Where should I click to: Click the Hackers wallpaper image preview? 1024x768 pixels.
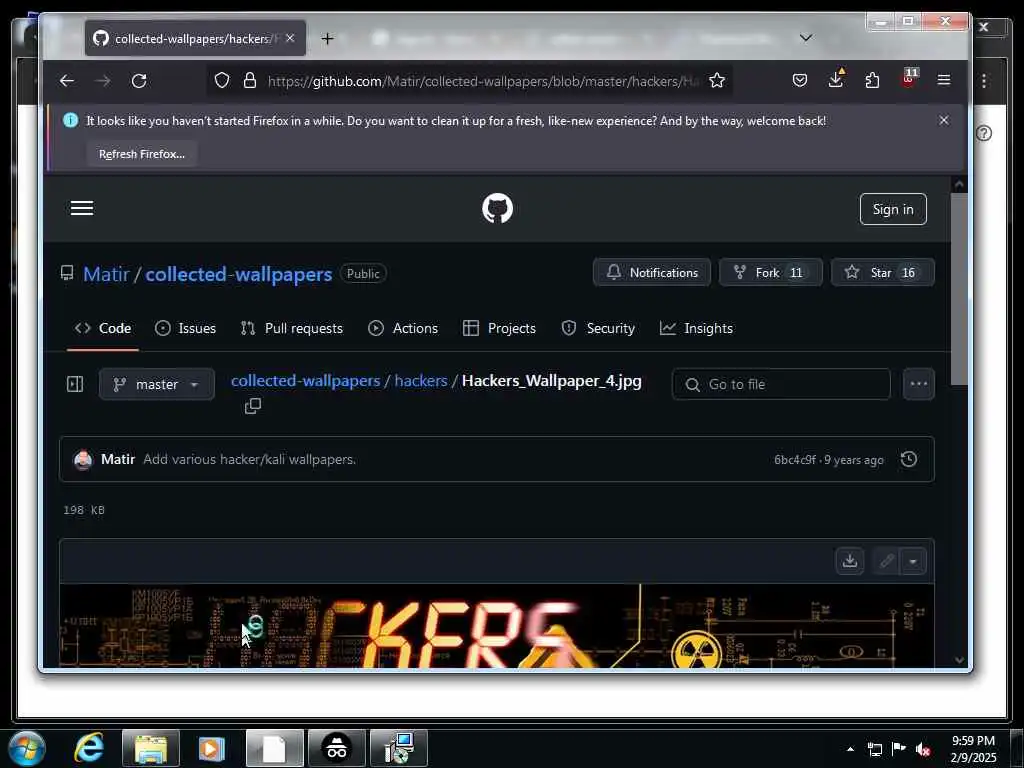pyautogui.click(x=497, y=626)
